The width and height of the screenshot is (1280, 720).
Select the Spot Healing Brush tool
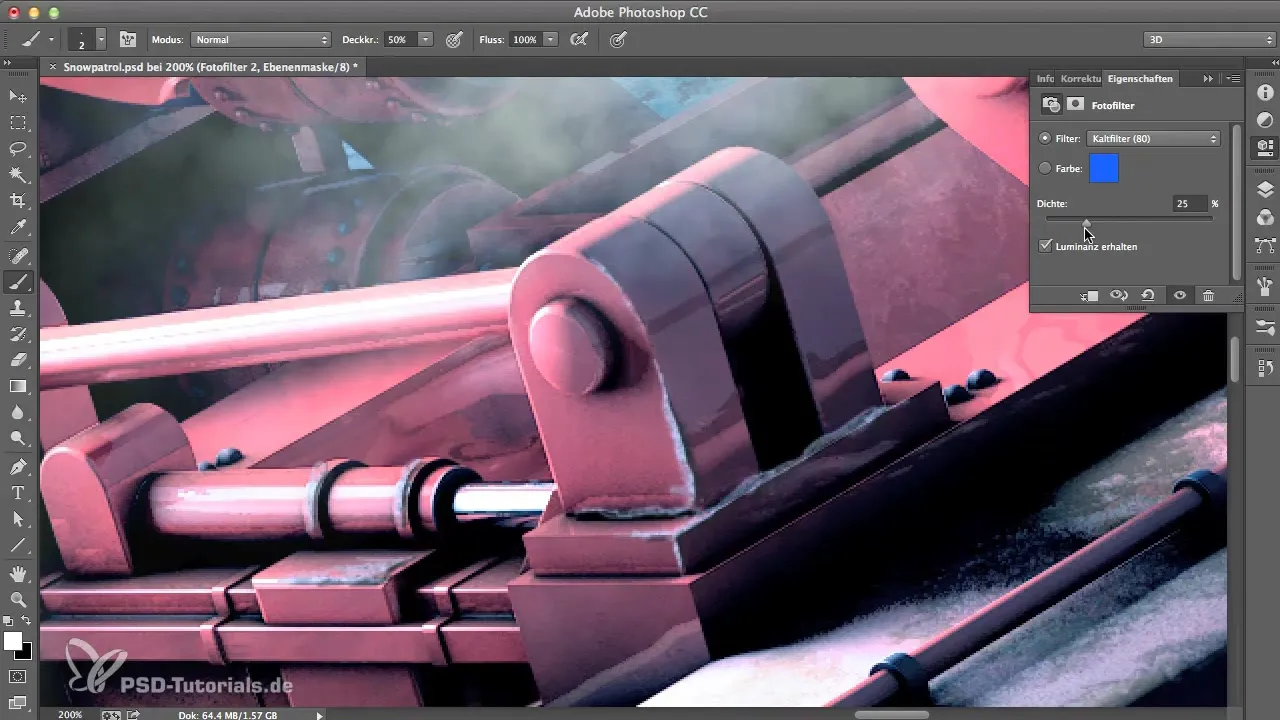pyautogui.click(x=18, y=256)
